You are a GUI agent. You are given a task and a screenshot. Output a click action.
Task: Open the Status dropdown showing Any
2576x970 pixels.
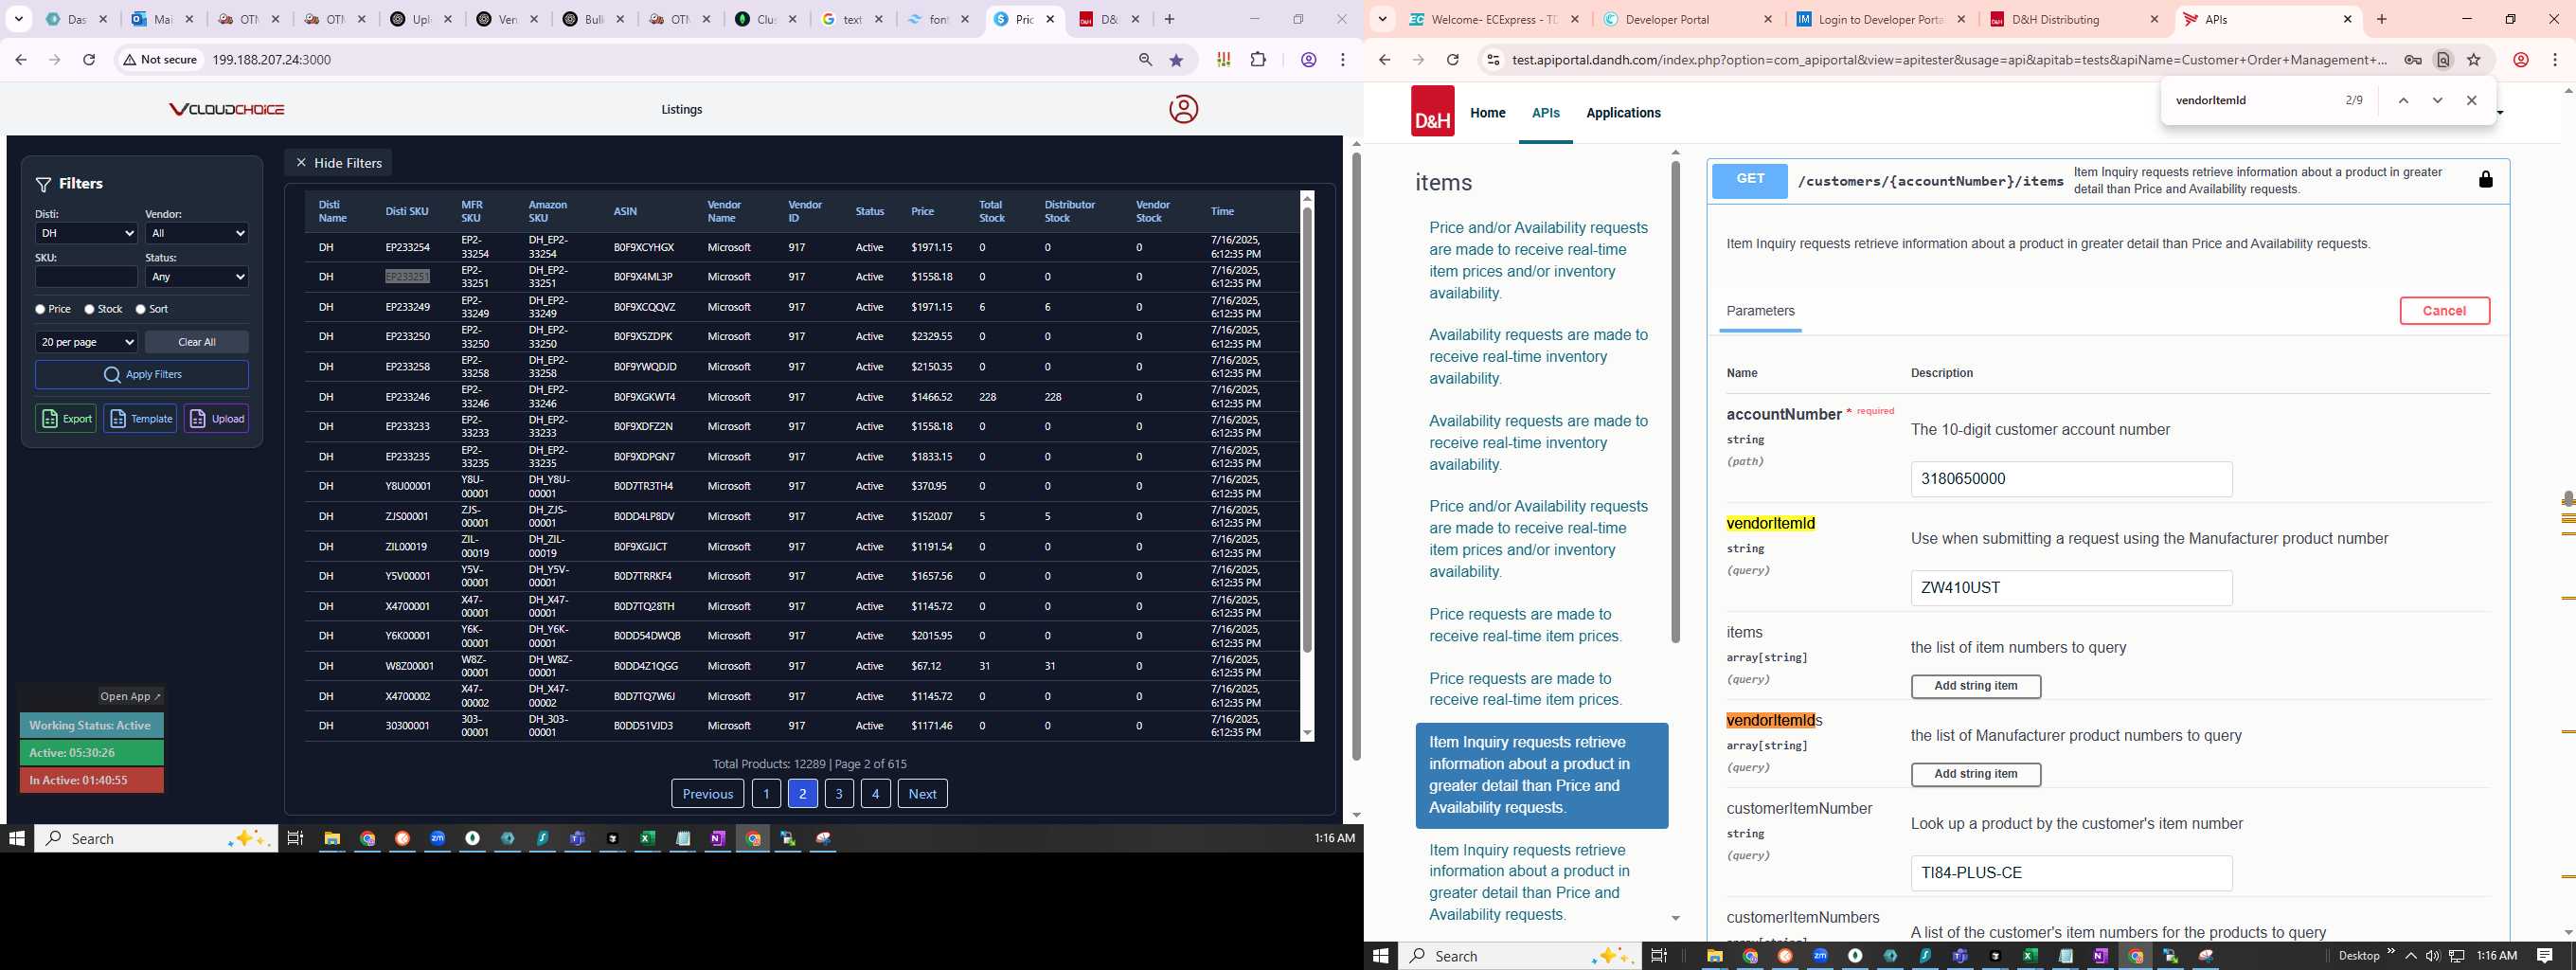click(197, 276)
